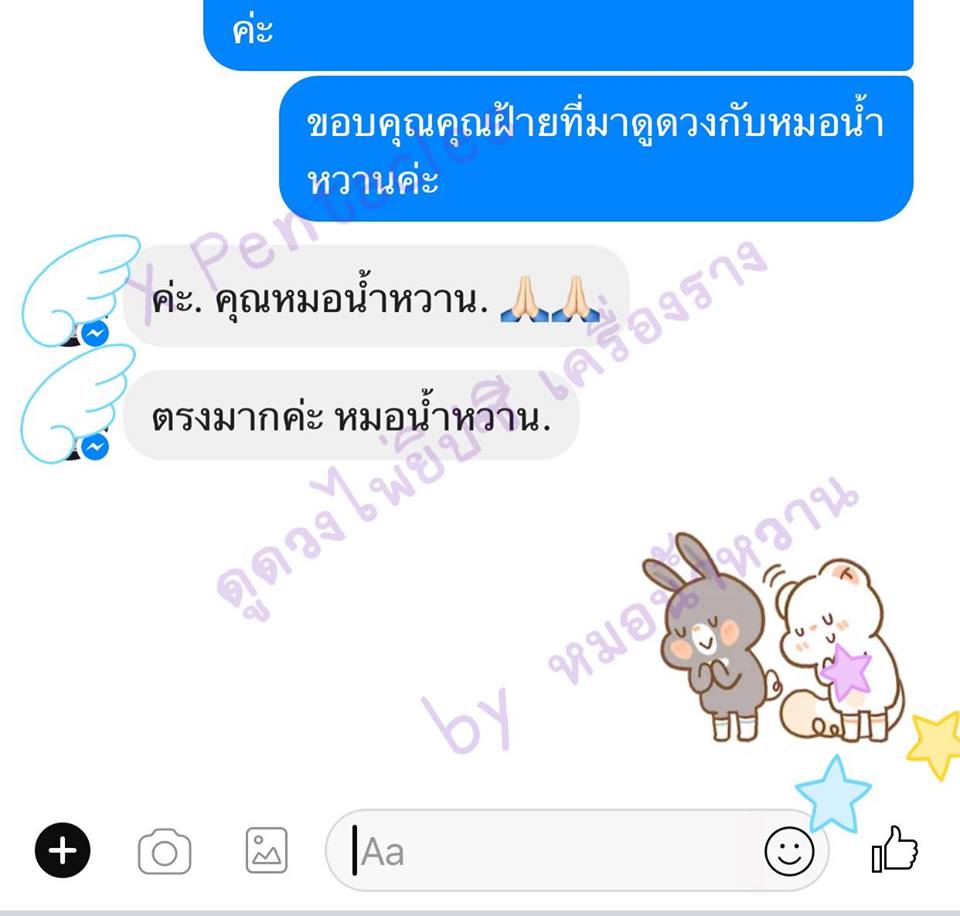Screen dimensions: 960x916
Task: Tap the gray bunny sticker
Action: point(711,637)
